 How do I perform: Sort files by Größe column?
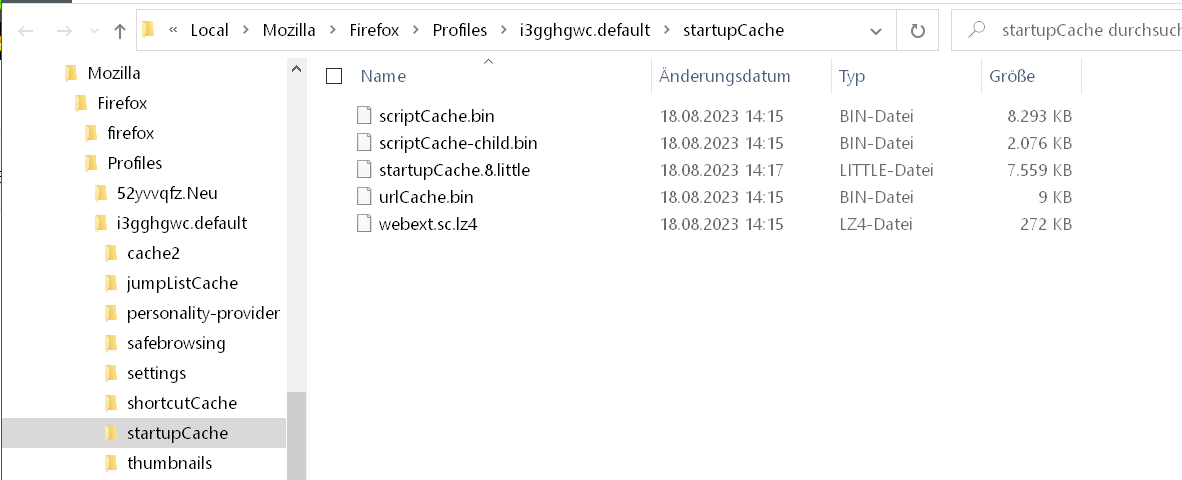1012,76
